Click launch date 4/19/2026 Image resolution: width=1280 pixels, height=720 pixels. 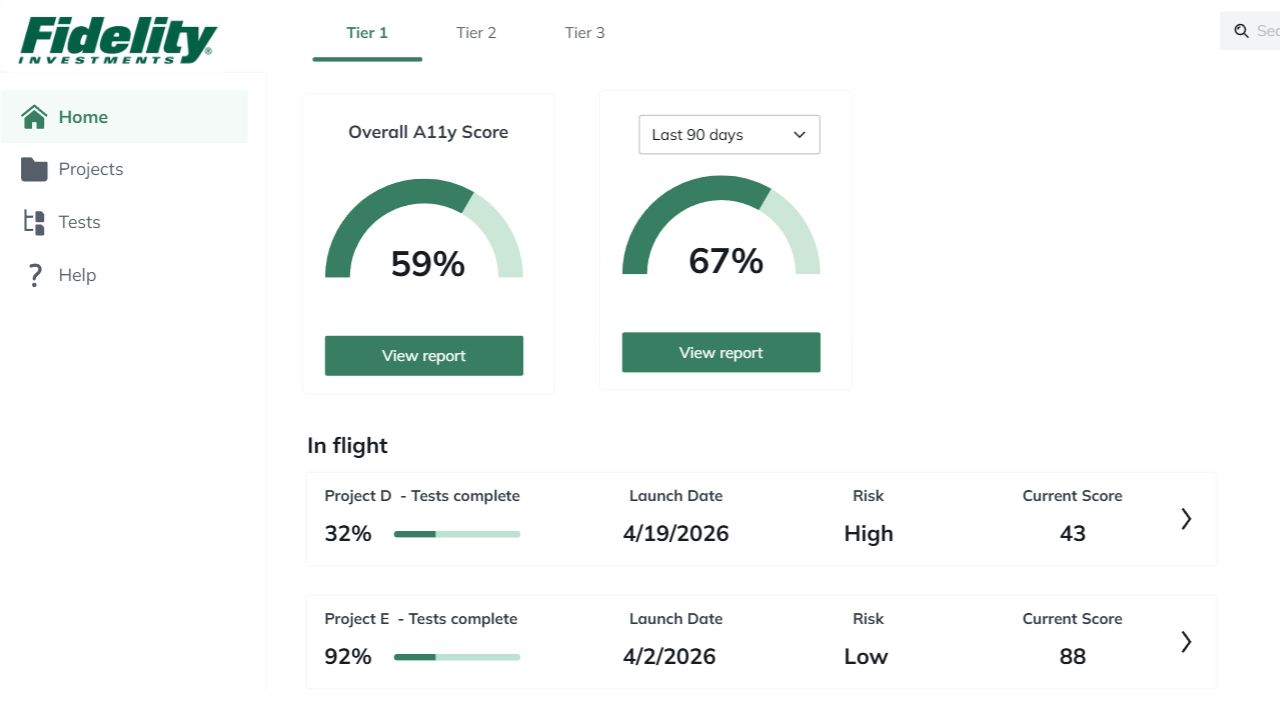(x=676, y=534)
